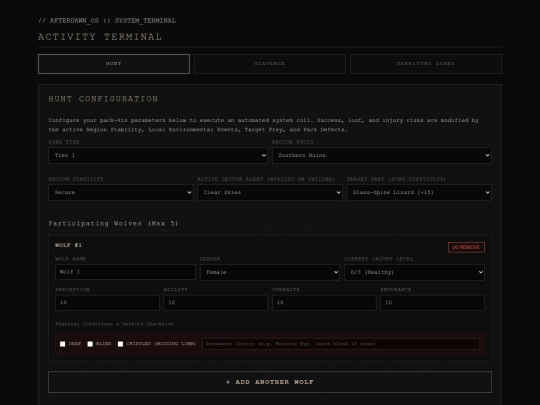The width and height of the screenshot is (540, 405).
Task: Click the Activity Terminal heading
Action: pyautogui.click(x=100, y=37)
